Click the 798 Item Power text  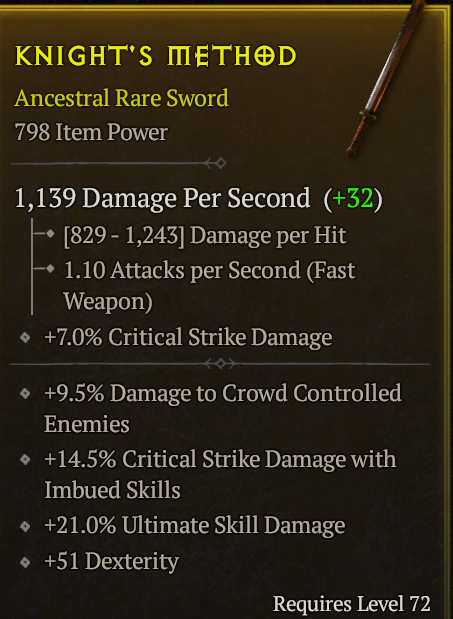[x=91, y=132]
